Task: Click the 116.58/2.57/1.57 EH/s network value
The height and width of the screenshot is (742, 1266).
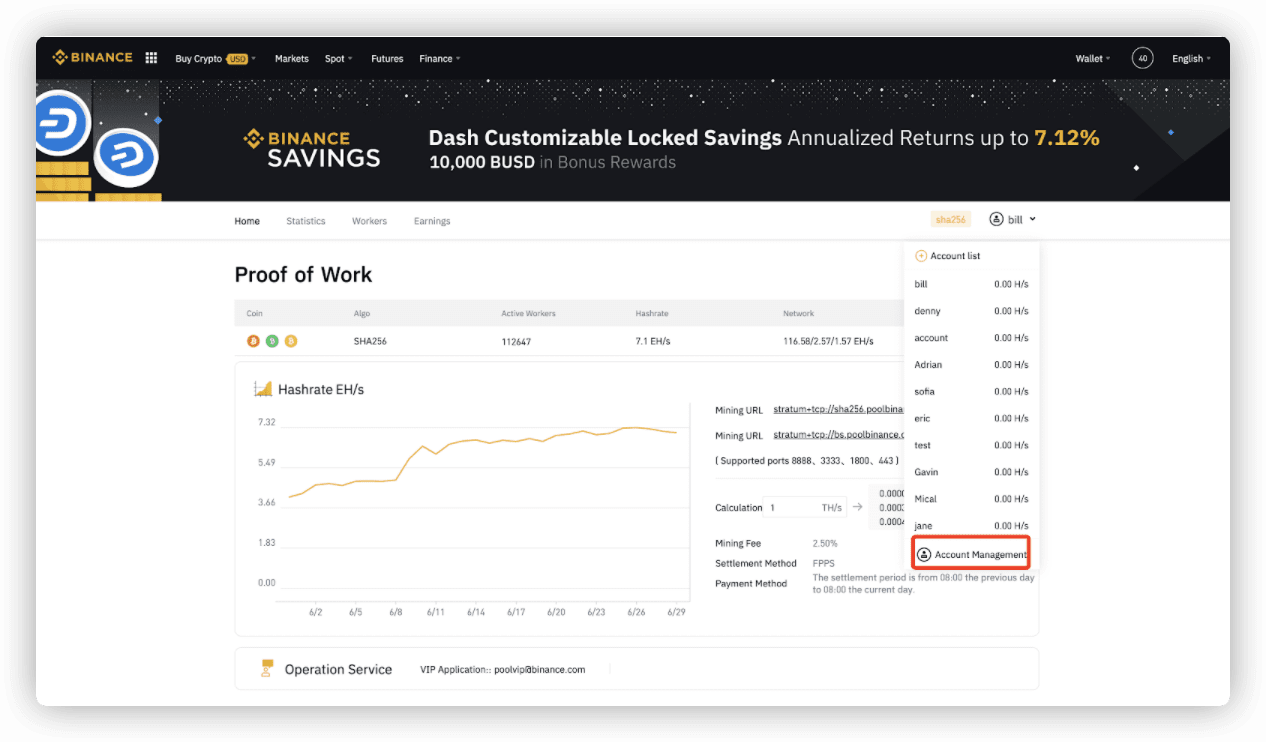Action: coord(828,342)
